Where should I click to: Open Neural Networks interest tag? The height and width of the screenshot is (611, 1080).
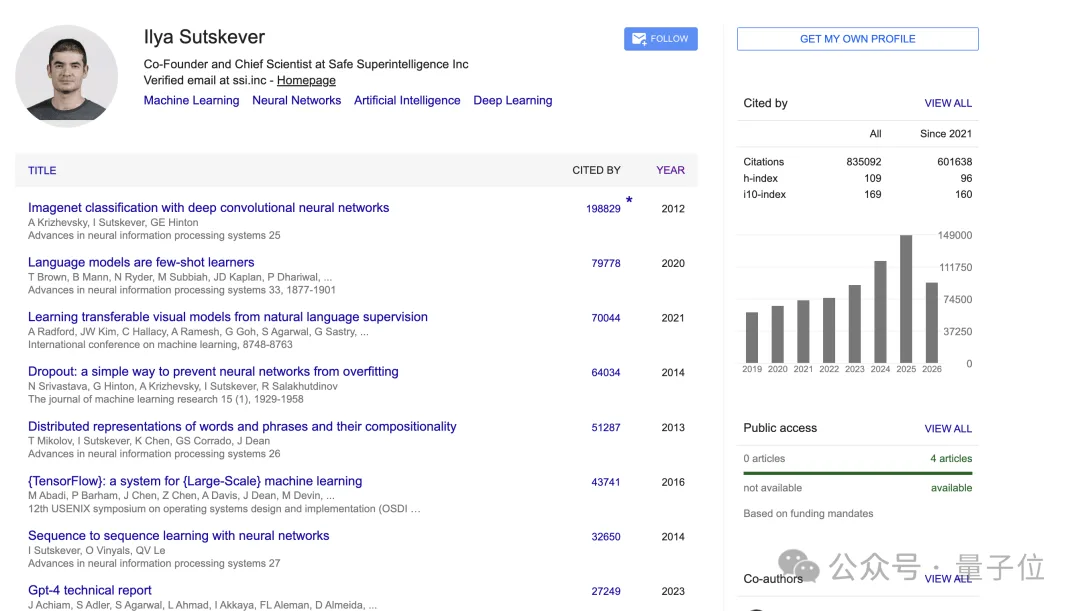(296, 101)
